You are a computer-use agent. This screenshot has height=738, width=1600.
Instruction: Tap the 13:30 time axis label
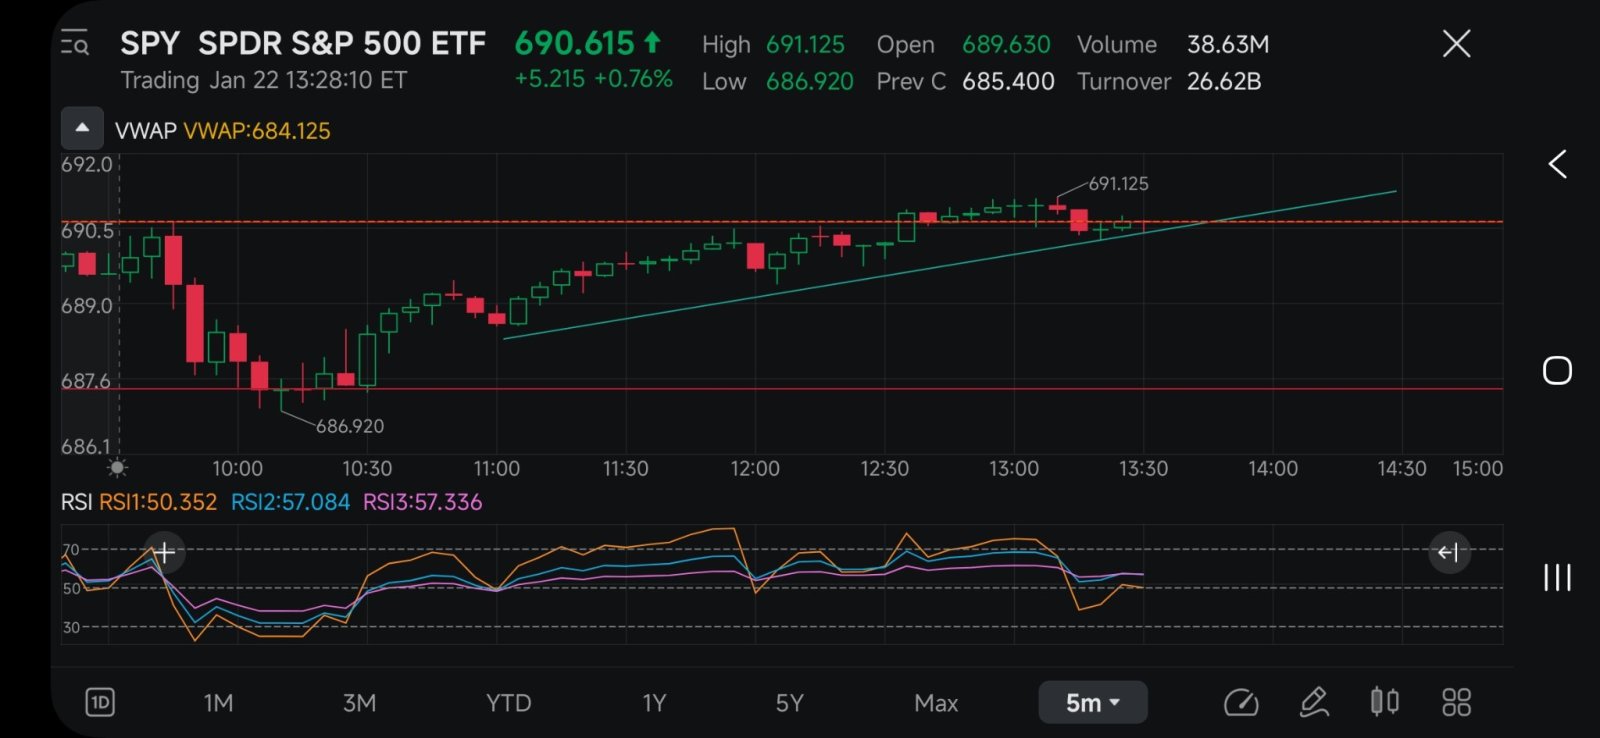click(1143, 468)
